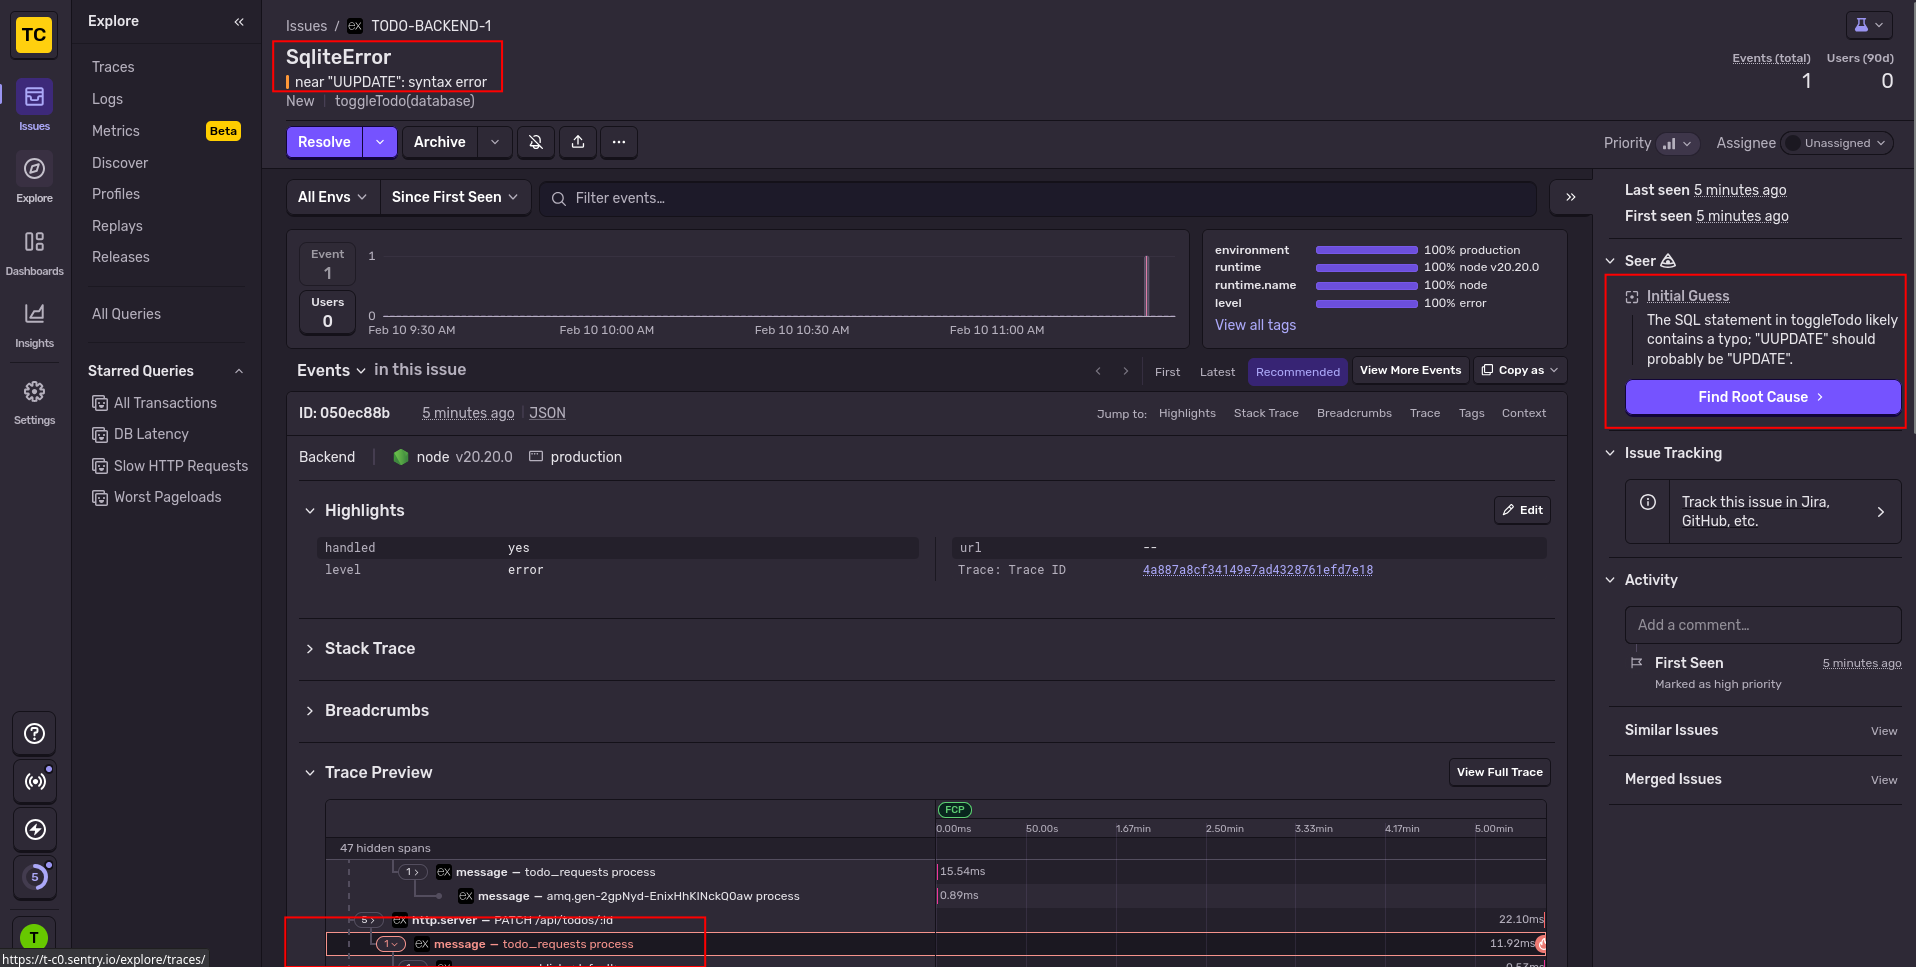
Task: Open Settings gear in sidebar
Action: coord(34,392)
